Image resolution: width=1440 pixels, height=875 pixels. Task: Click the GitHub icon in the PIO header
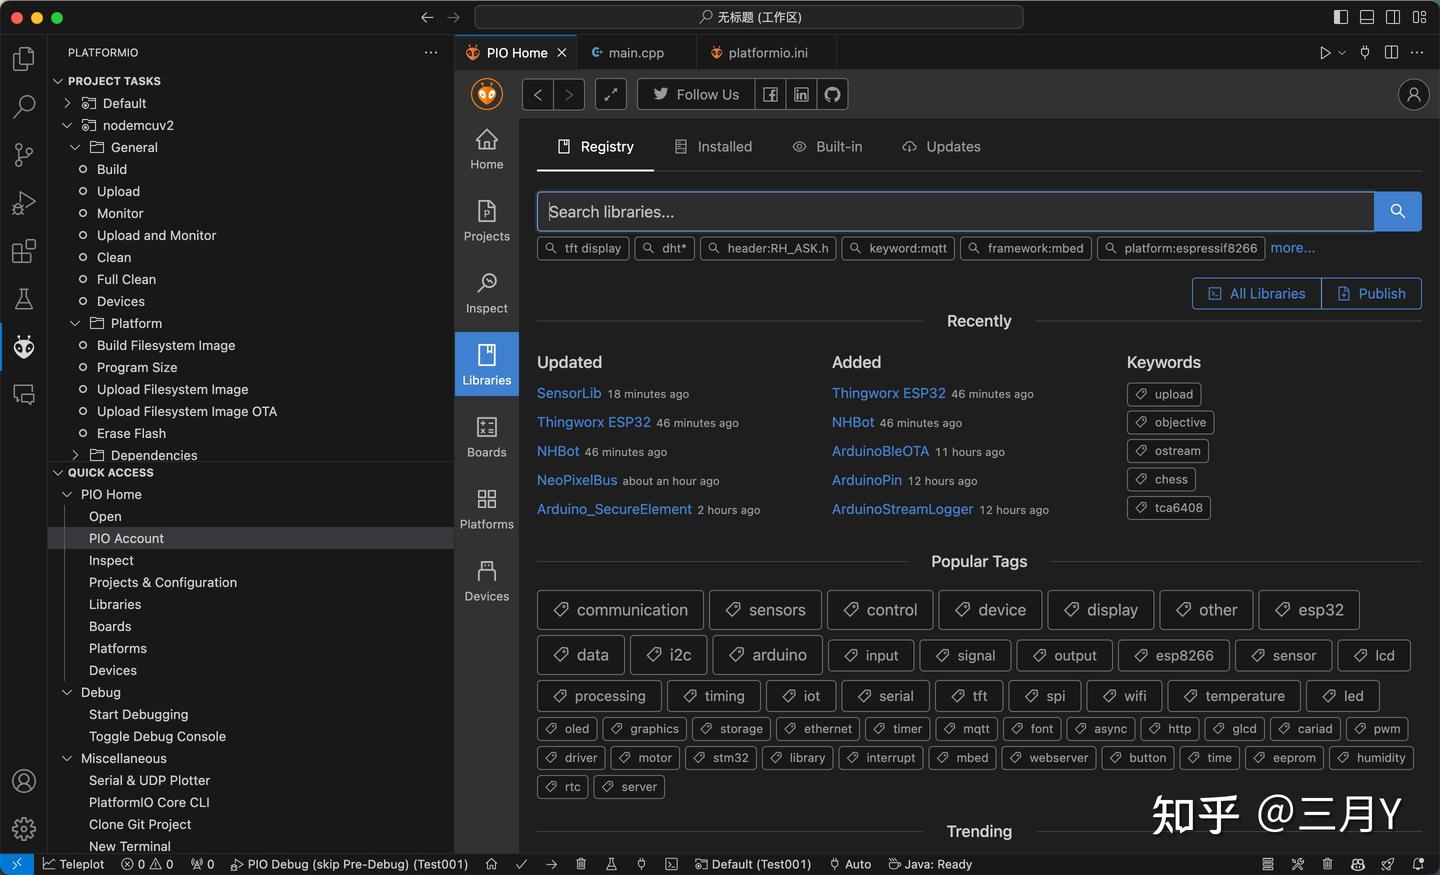pos(832,94)
